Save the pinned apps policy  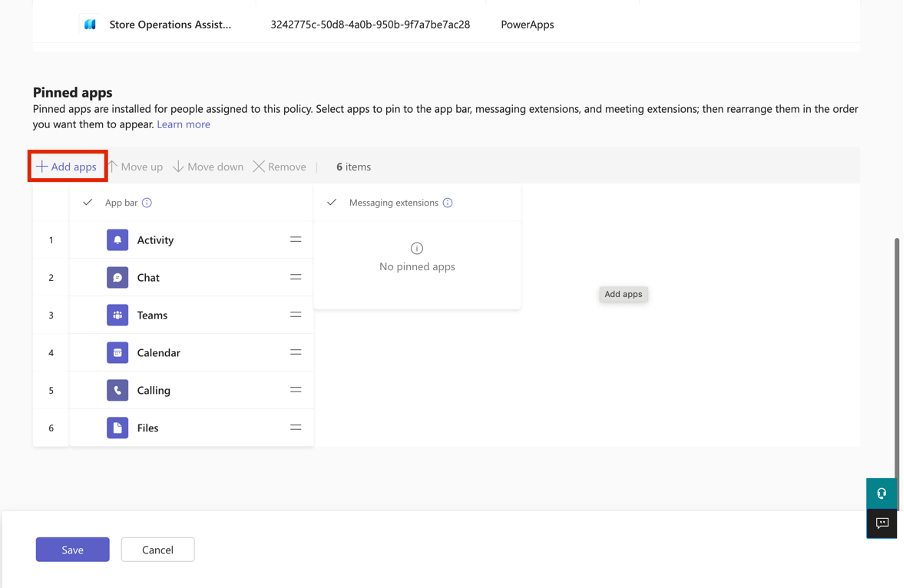(72, 549)
